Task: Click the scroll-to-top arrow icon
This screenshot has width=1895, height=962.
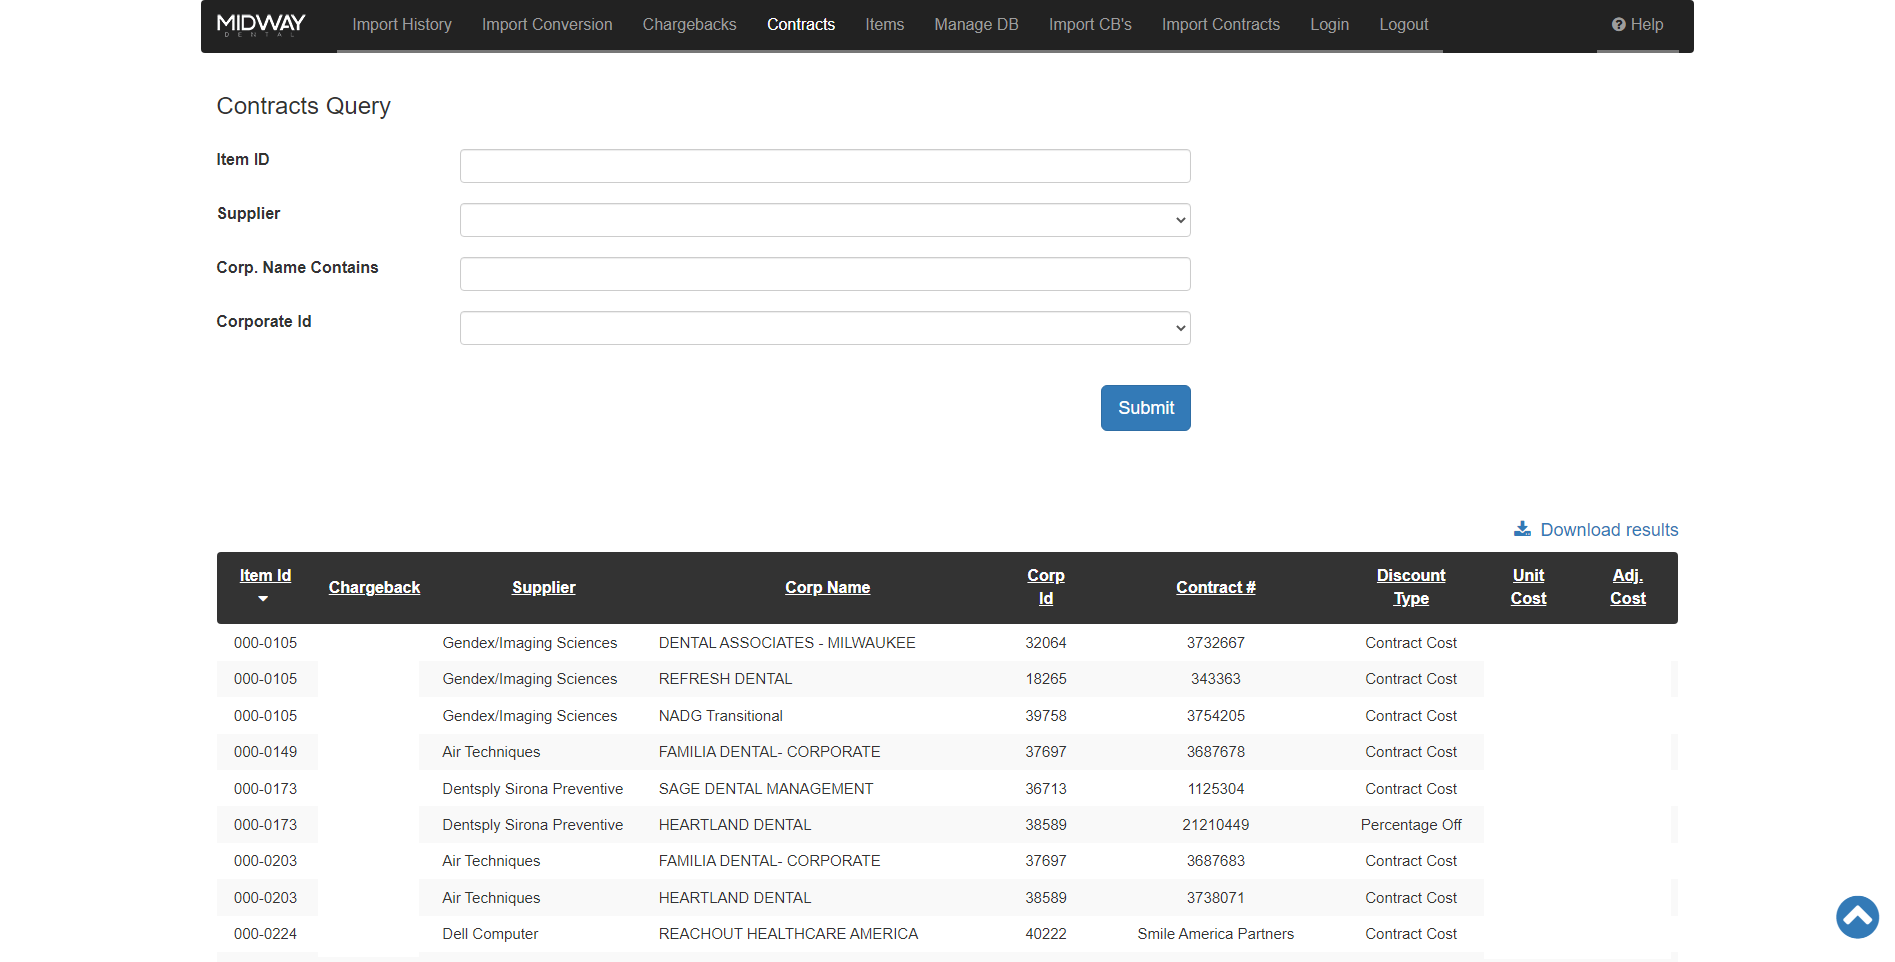Action: point(1857,917)
